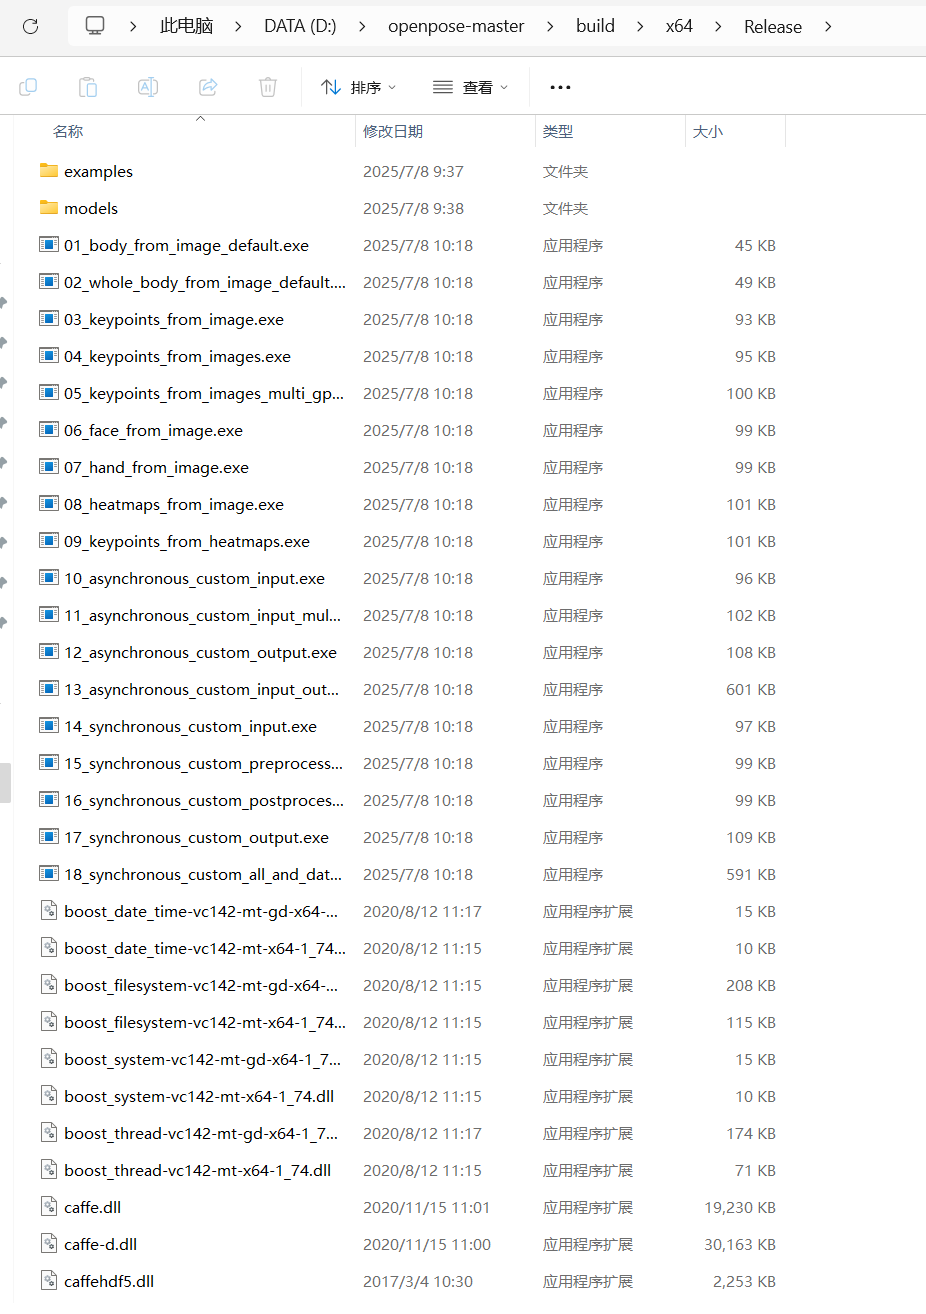Click the Delete icon in the toolbar
The image size is (926, 1314).
267,87
